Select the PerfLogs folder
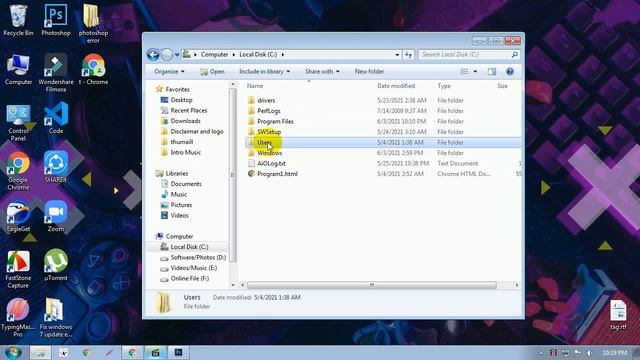This screenshot has height=360, width=640. click(269, 111)
